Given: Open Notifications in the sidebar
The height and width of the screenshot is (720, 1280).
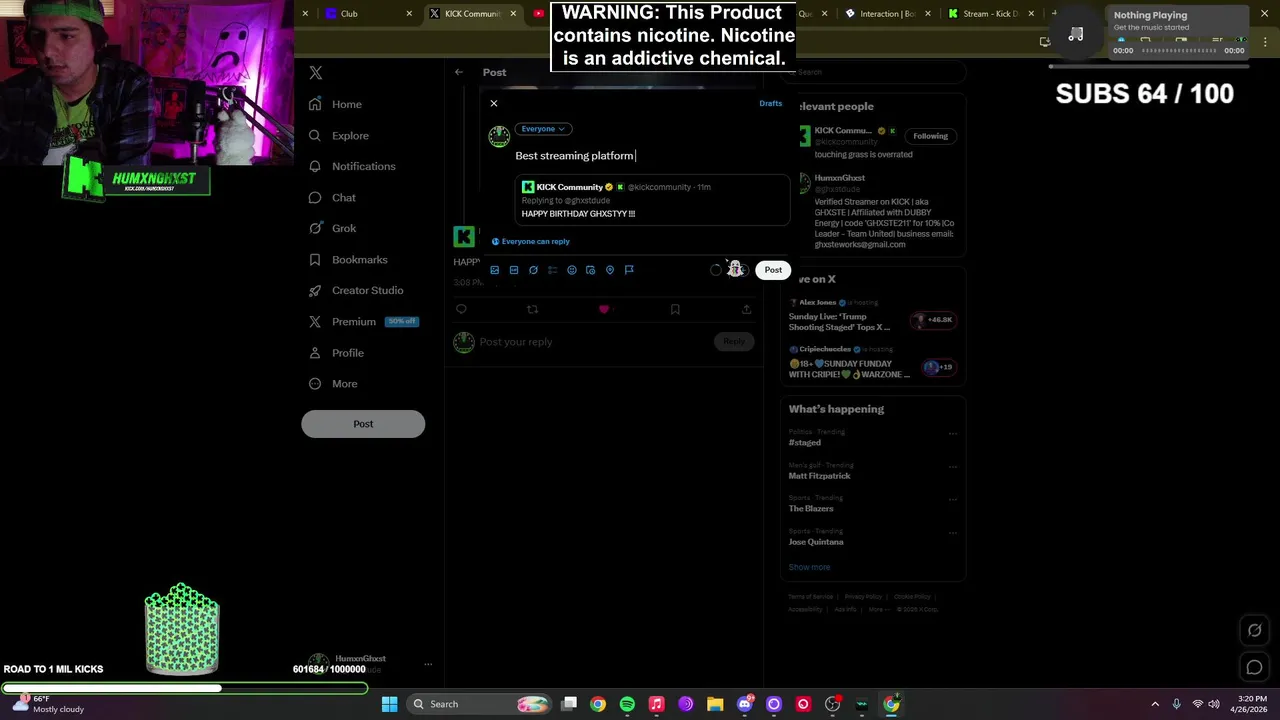Looking at the screenshot, I should [x=352, y=166].
